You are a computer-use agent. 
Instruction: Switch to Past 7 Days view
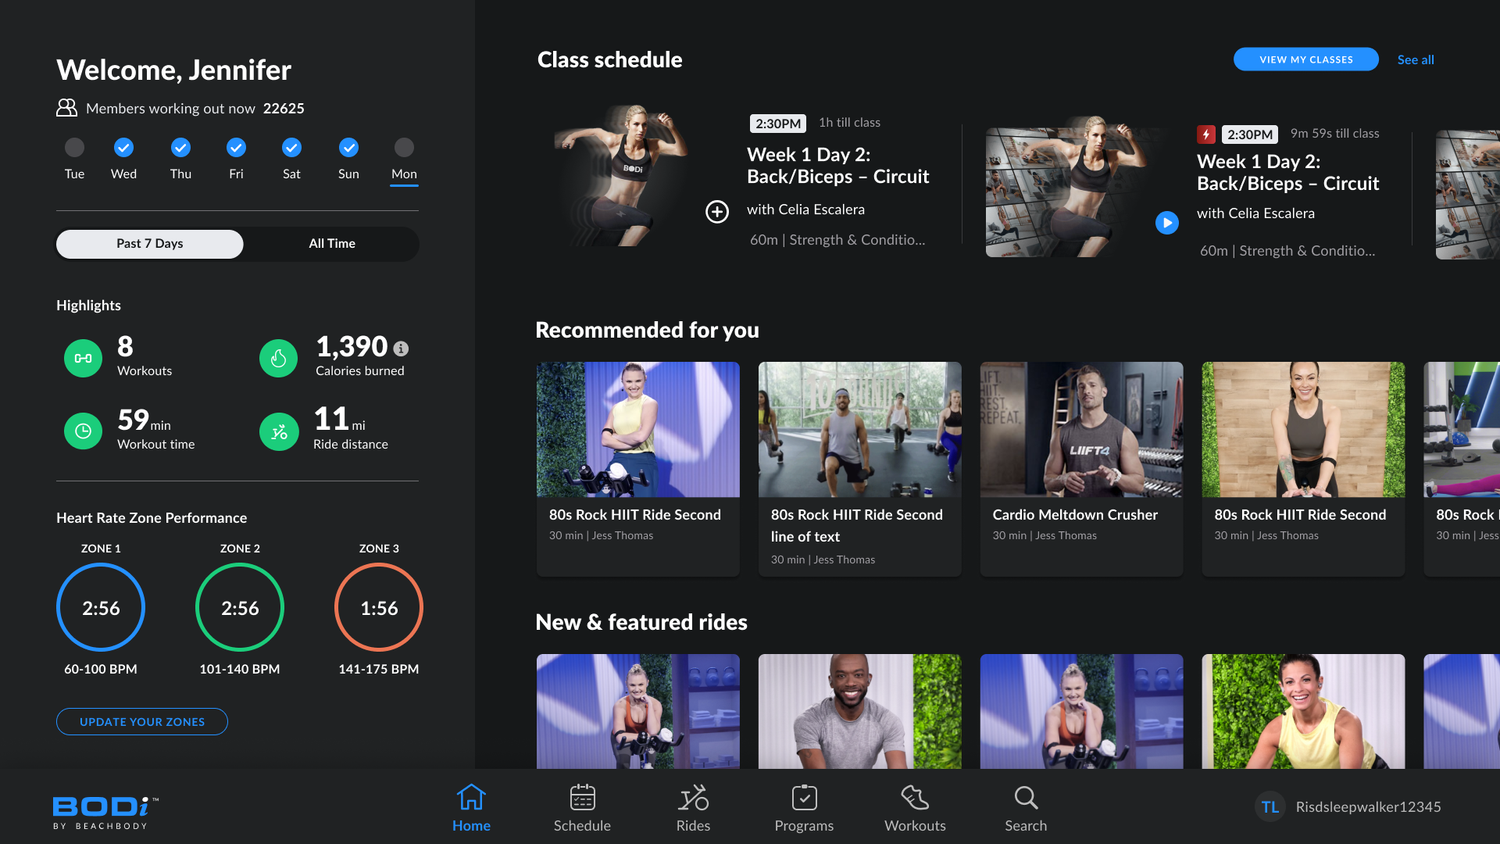click(x=150, y=244)
